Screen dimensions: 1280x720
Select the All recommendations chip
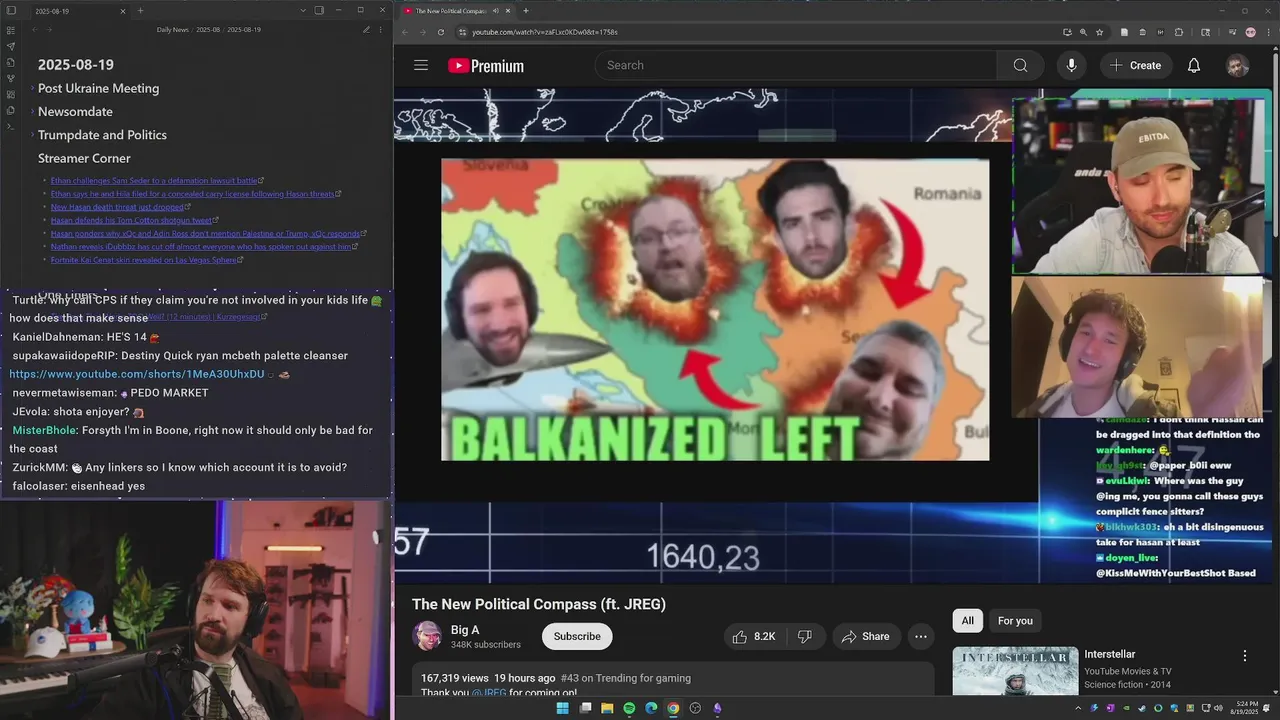pyautogui.click(x=967, y=621)
